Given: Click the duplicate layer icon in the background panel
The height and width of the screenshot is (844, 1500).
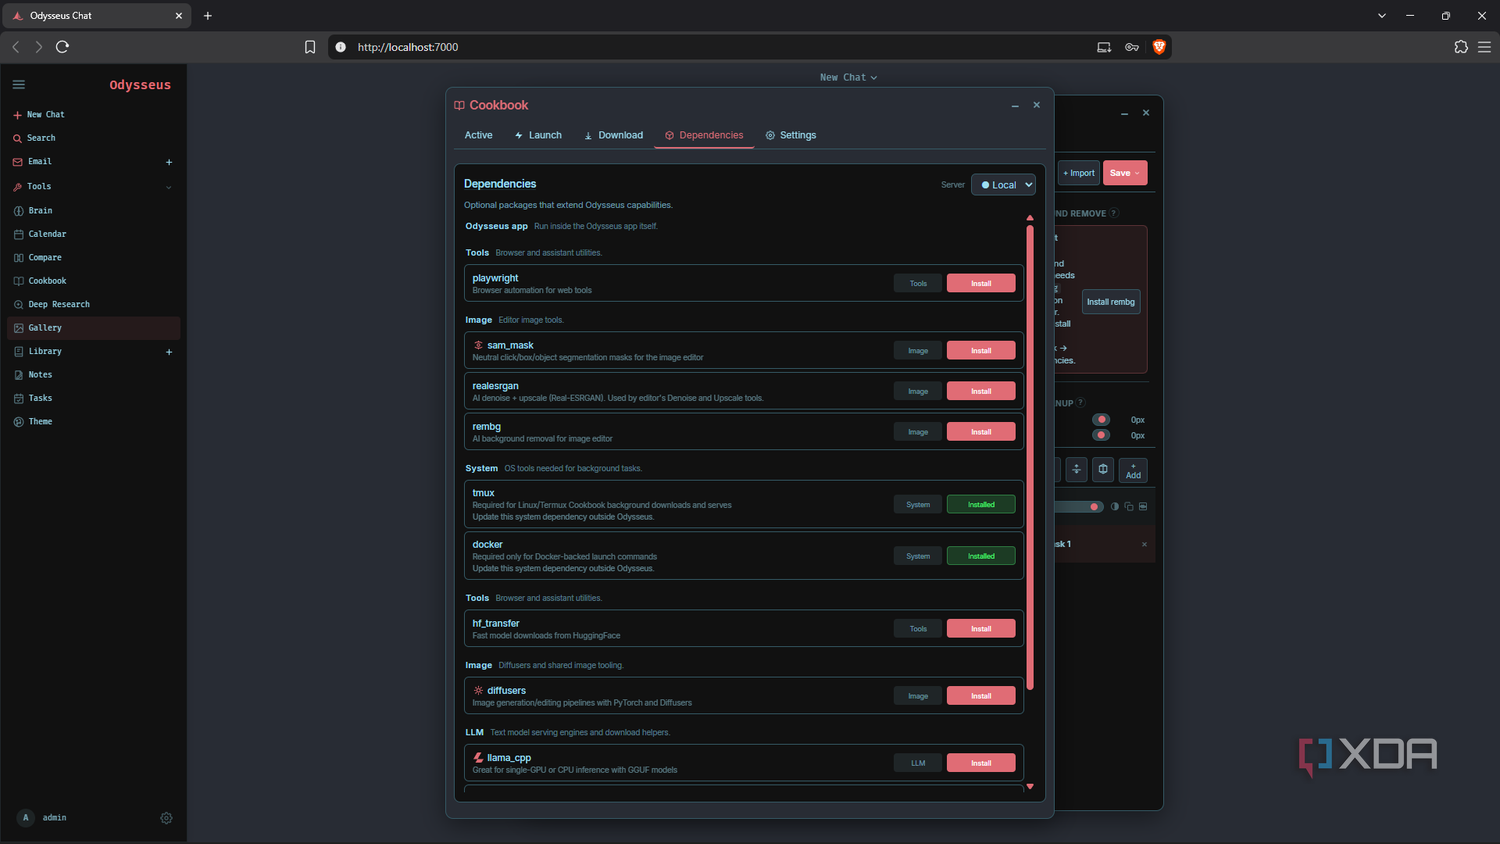Looking at the screenshot, I should (1129, 507).
